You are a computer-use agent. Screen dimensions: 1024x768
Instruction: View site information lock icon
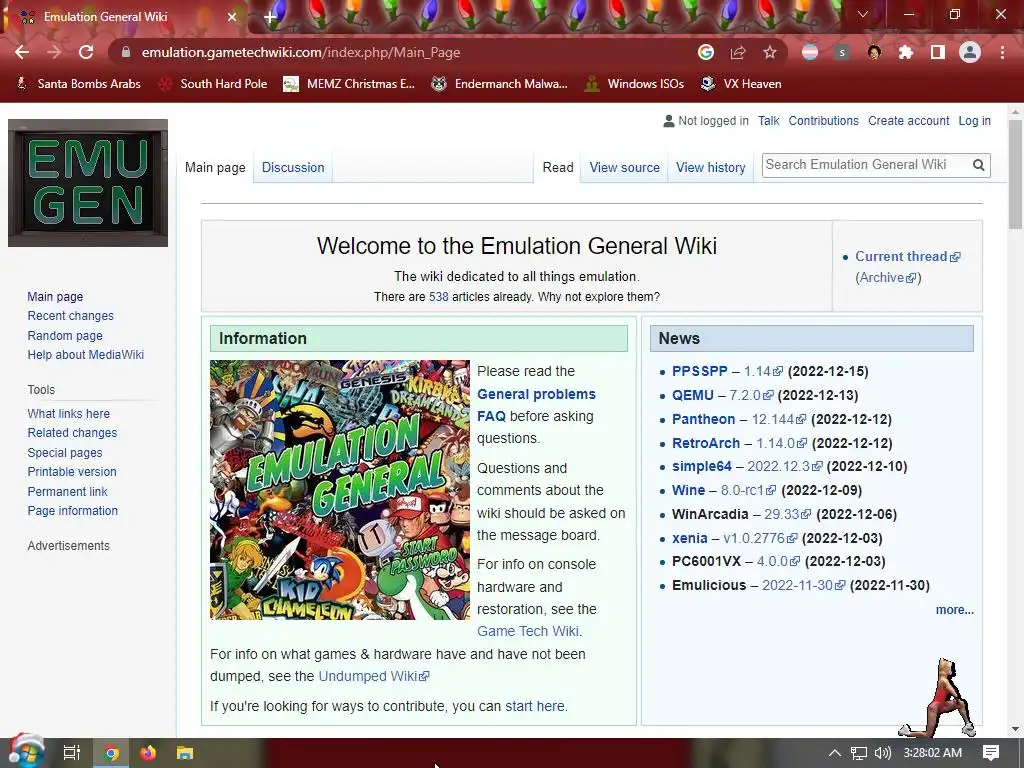[126, 52]
